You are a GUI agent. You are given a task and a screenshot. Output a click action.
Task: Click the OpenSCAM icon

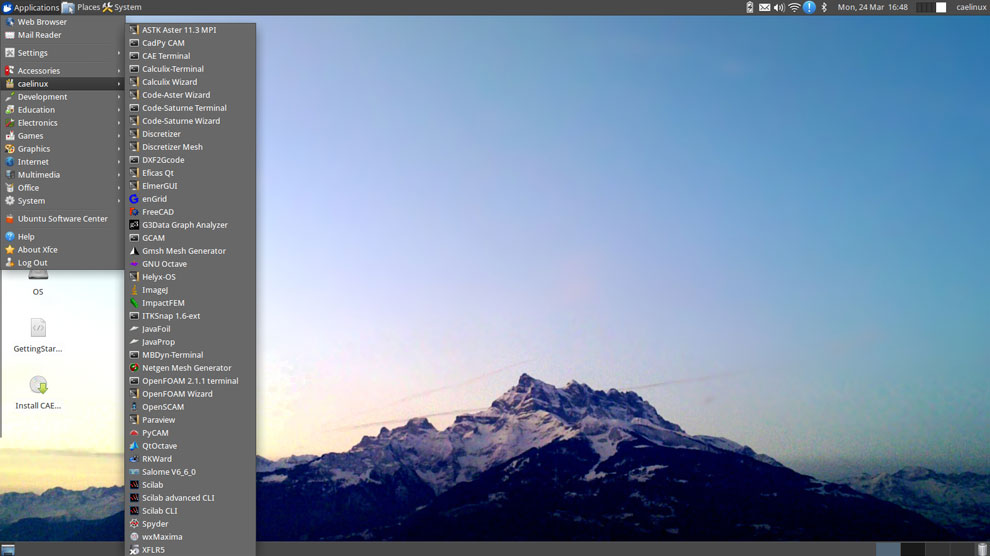click(134, 407)
